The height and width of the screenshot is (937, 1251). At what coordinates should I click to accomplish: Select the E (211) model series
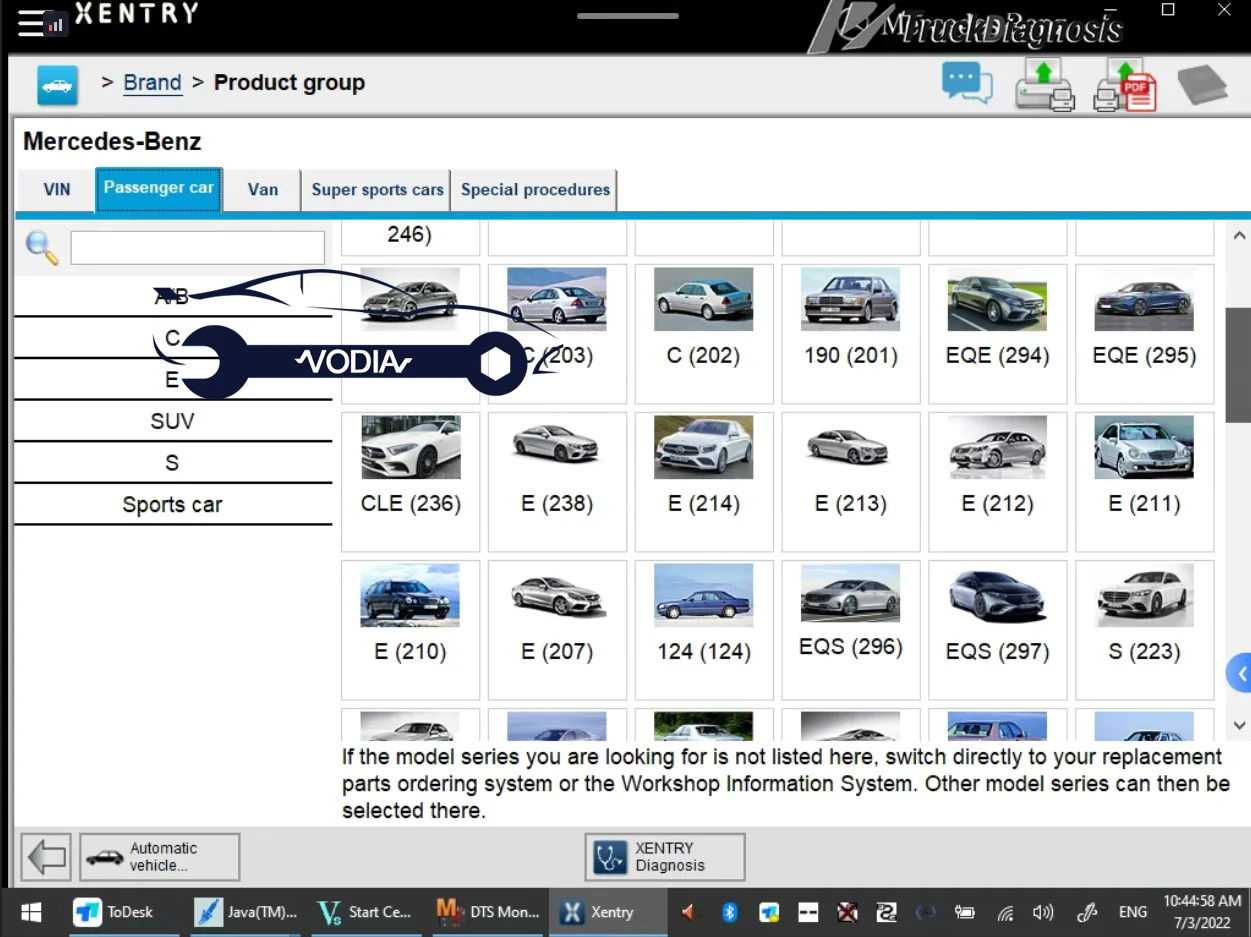point(1145,482)
